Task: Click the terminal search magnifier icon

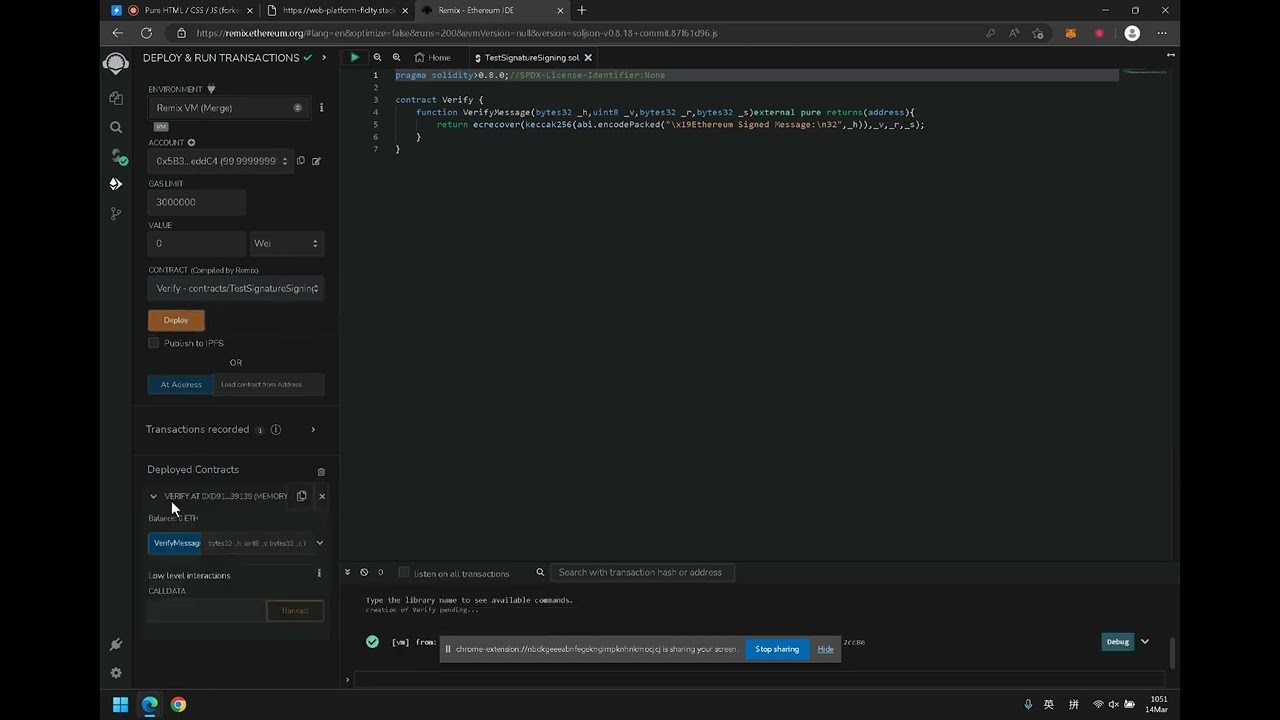Action: click(540, 573)
